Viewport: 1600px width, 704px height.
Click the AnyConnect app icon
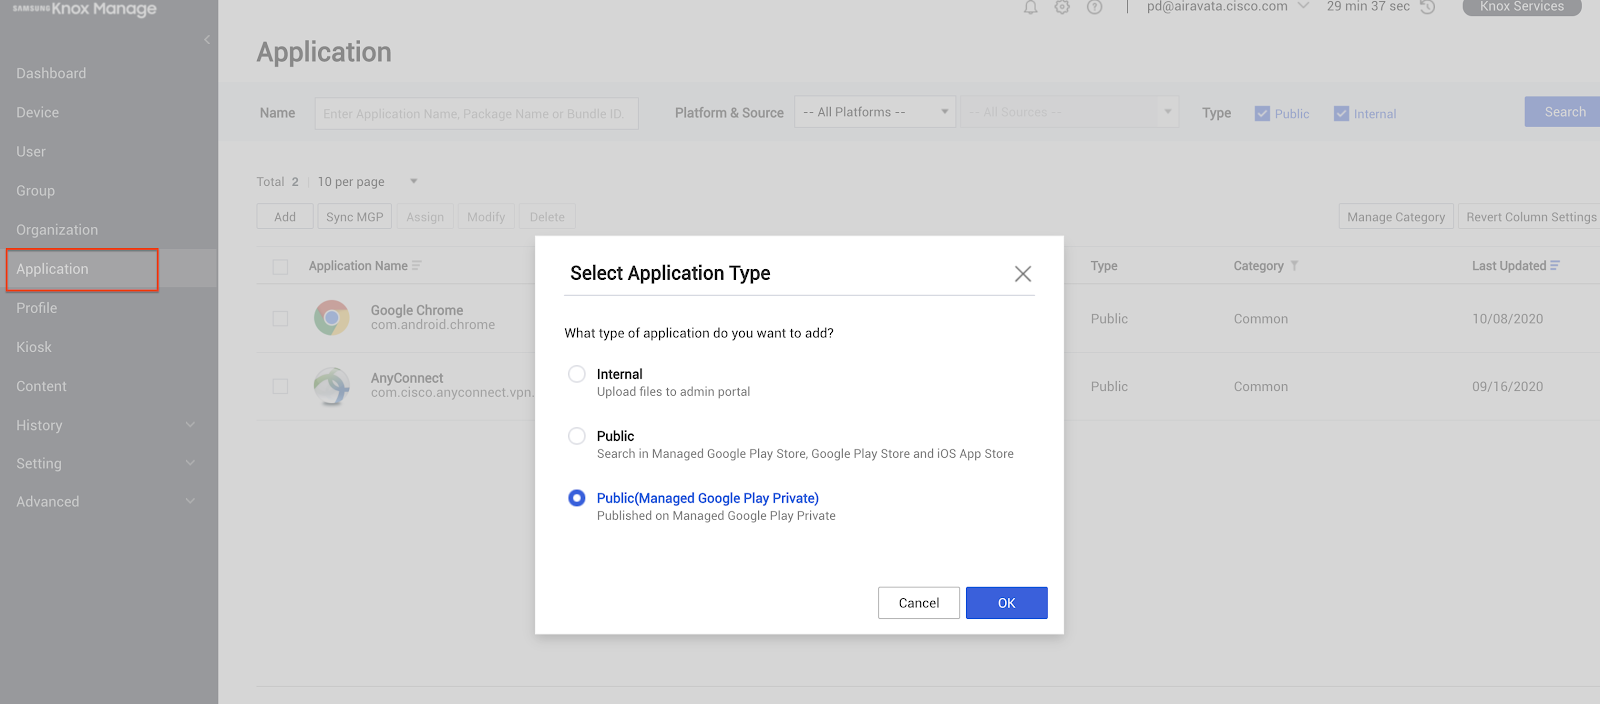[332, 386]
